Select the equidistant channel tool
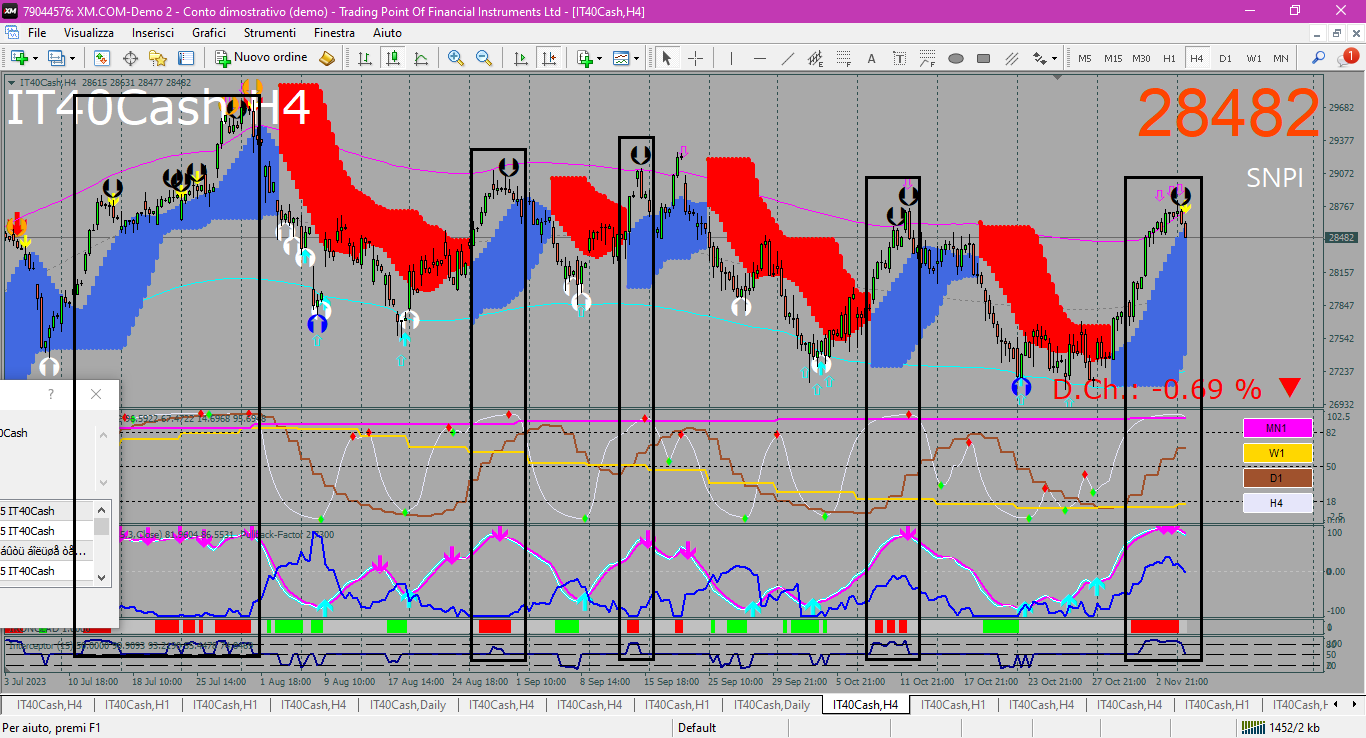The height and width of the screenshot is (738, 1366). (815, 58)
